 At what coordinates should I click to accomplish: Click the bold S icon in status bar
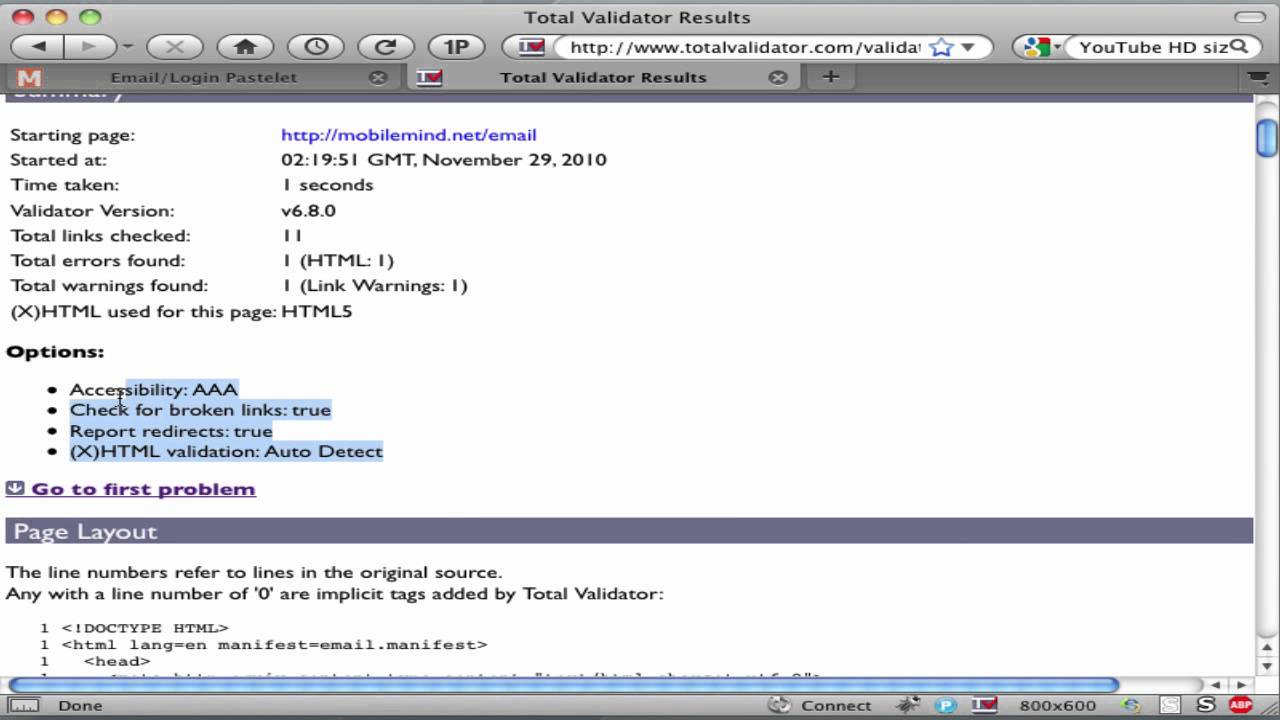(1204, 705)
